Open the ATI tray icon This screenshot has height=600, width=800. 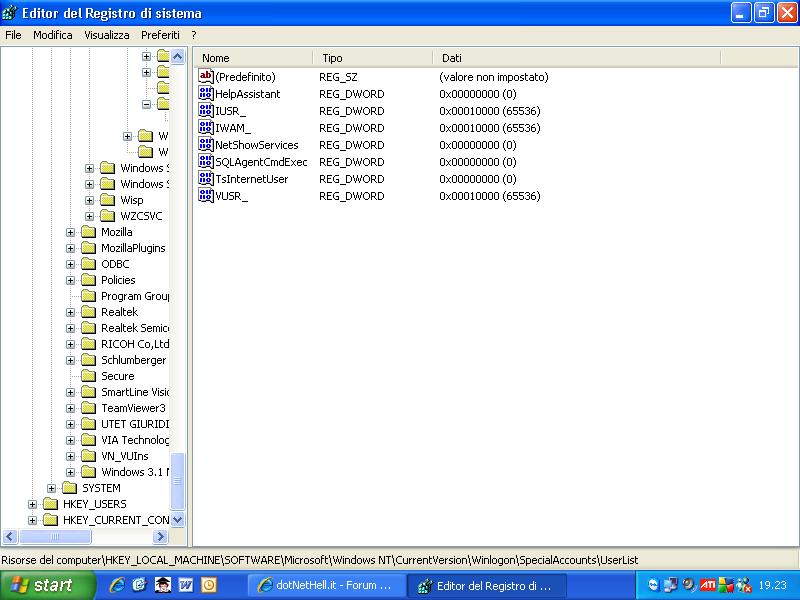coord(708,585)
